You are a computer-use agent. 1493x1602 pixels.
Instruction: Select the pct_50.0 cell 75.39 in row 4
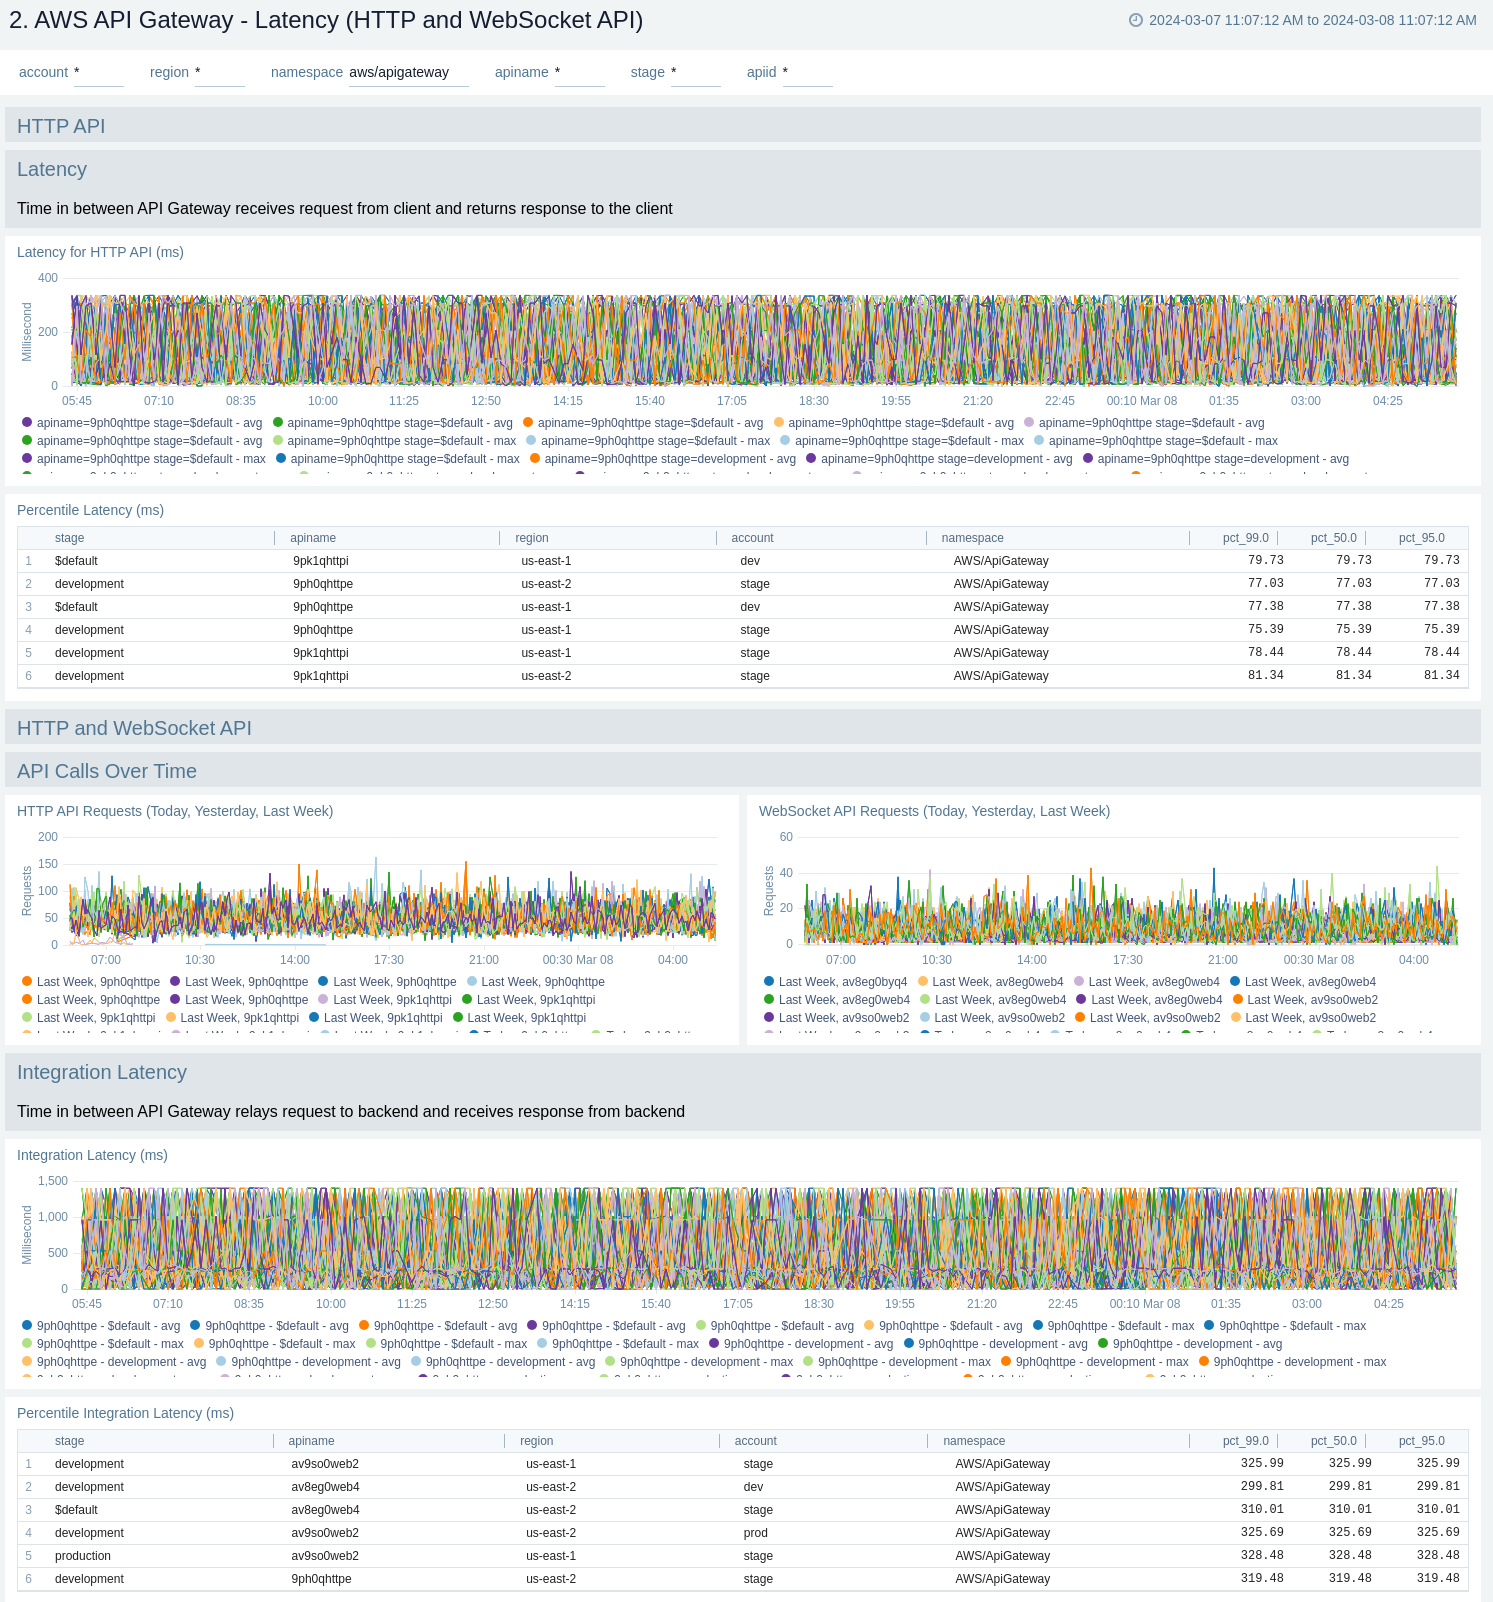coord(1353,630)
